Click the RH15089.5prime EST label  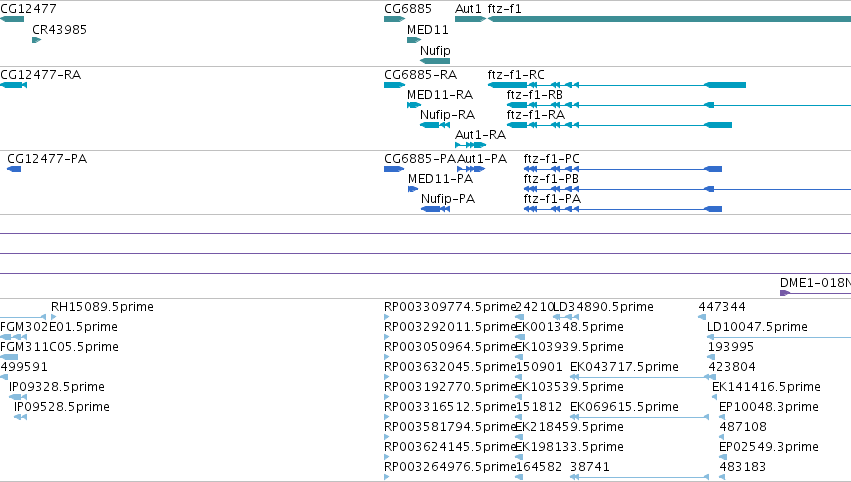tap(102, 307)
